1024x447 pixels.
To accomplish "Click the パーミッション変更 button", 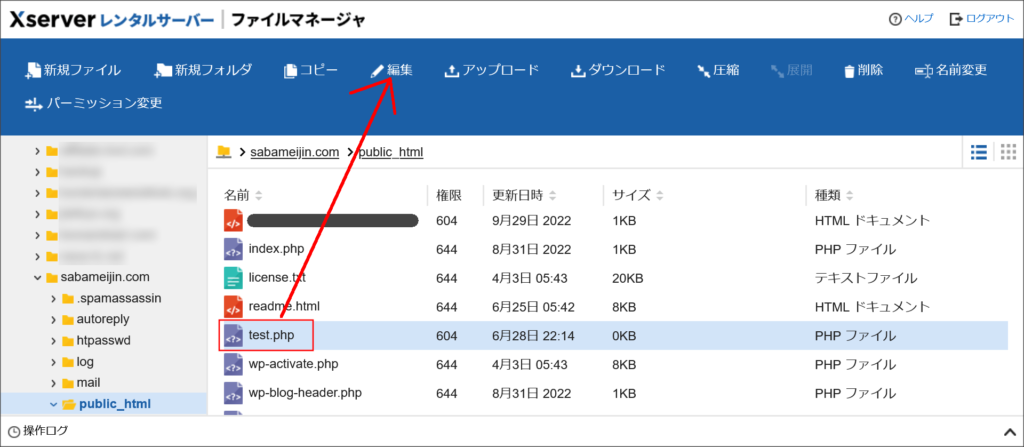I will click(x=93, y=103).
